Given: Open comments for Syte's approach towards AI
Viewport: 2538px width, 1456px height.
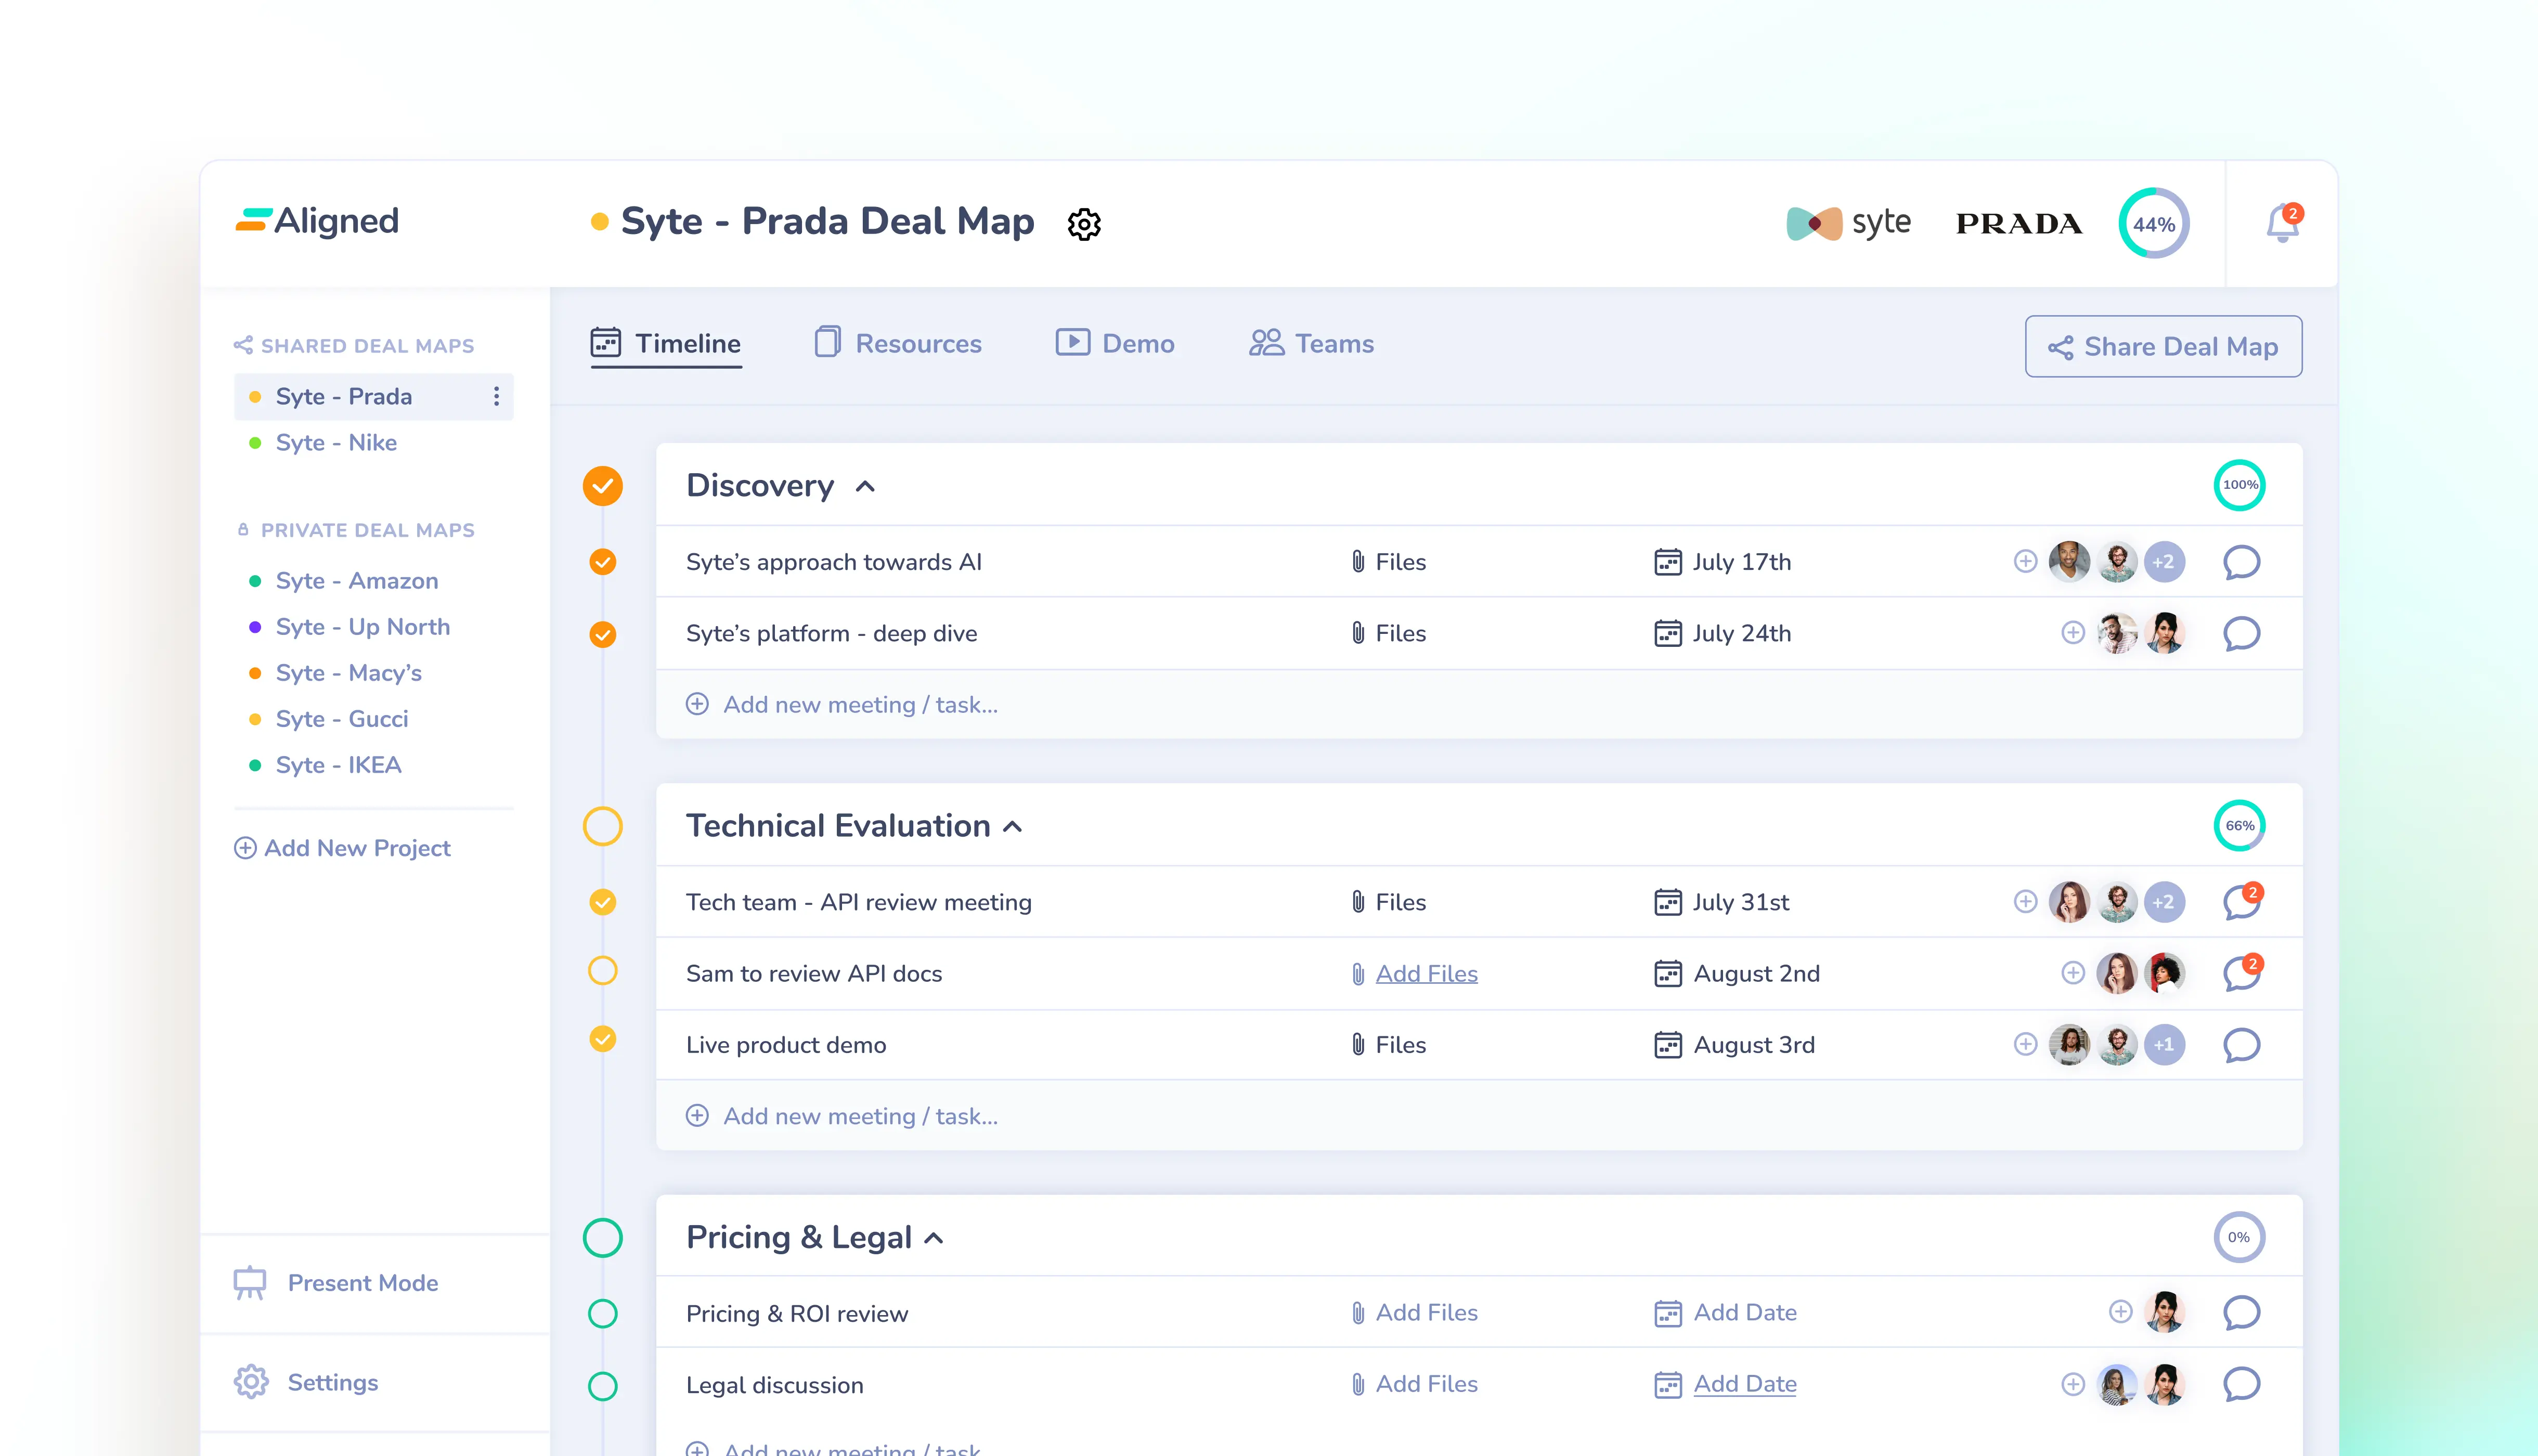Looking at the screenshot, I should click(2241, 562).
